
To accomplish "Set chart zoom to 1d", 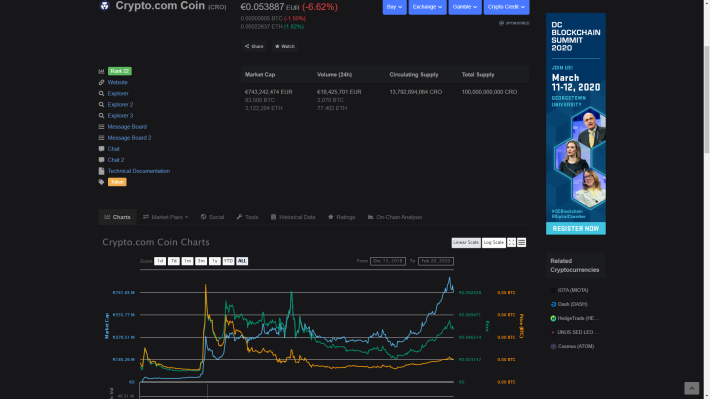I will point(160,261).
